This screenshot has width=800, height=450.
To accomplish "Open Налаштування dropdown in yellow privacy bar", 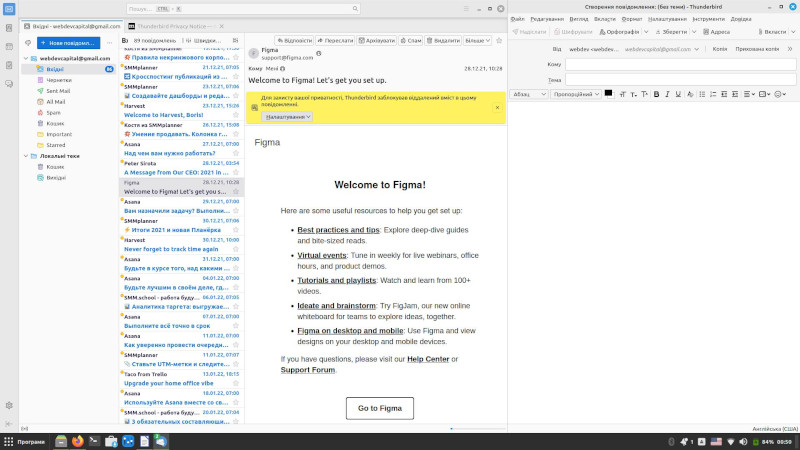I will (287, 117).
